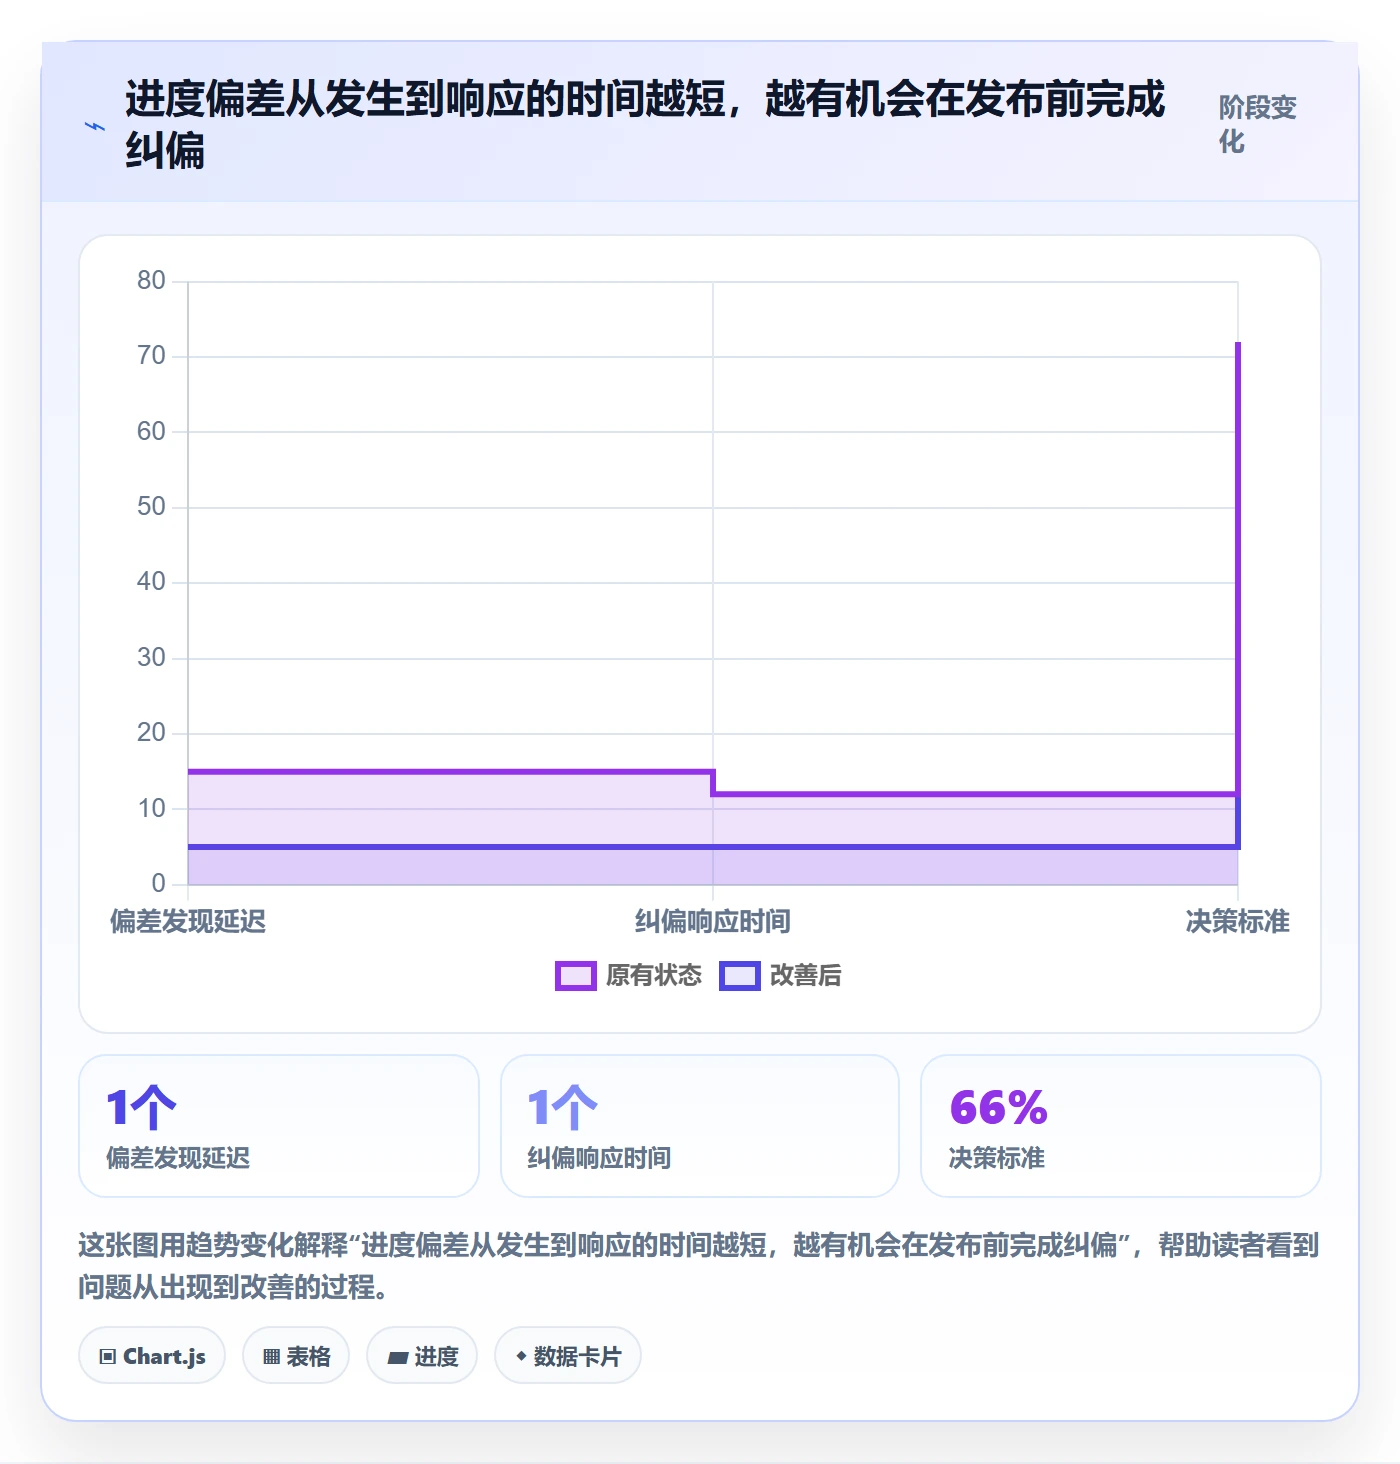Screen dimensions: 1400x1464
Task: Select the 进度 tag chip
Action: pyautogui.click(x=422, y=1356)
